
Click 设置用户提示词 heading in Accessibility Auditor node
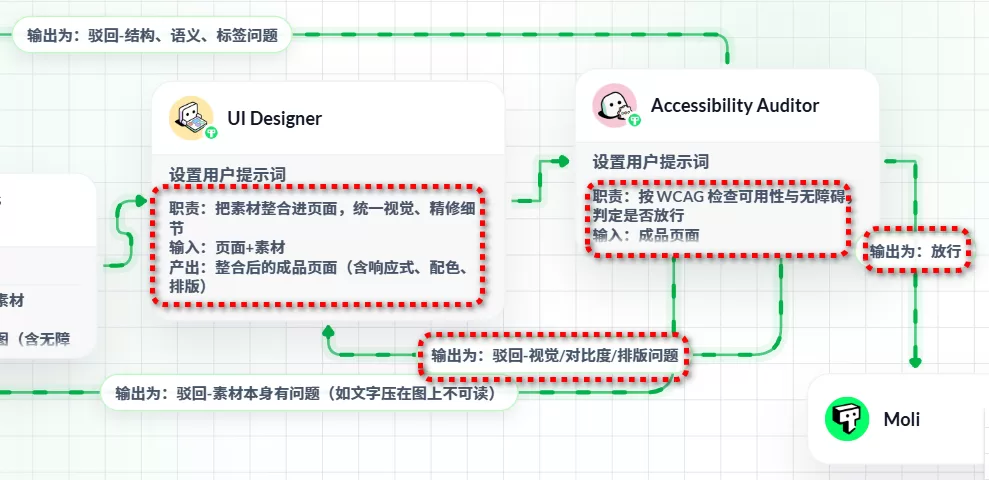pyautogui.click(x=650, y=162)
